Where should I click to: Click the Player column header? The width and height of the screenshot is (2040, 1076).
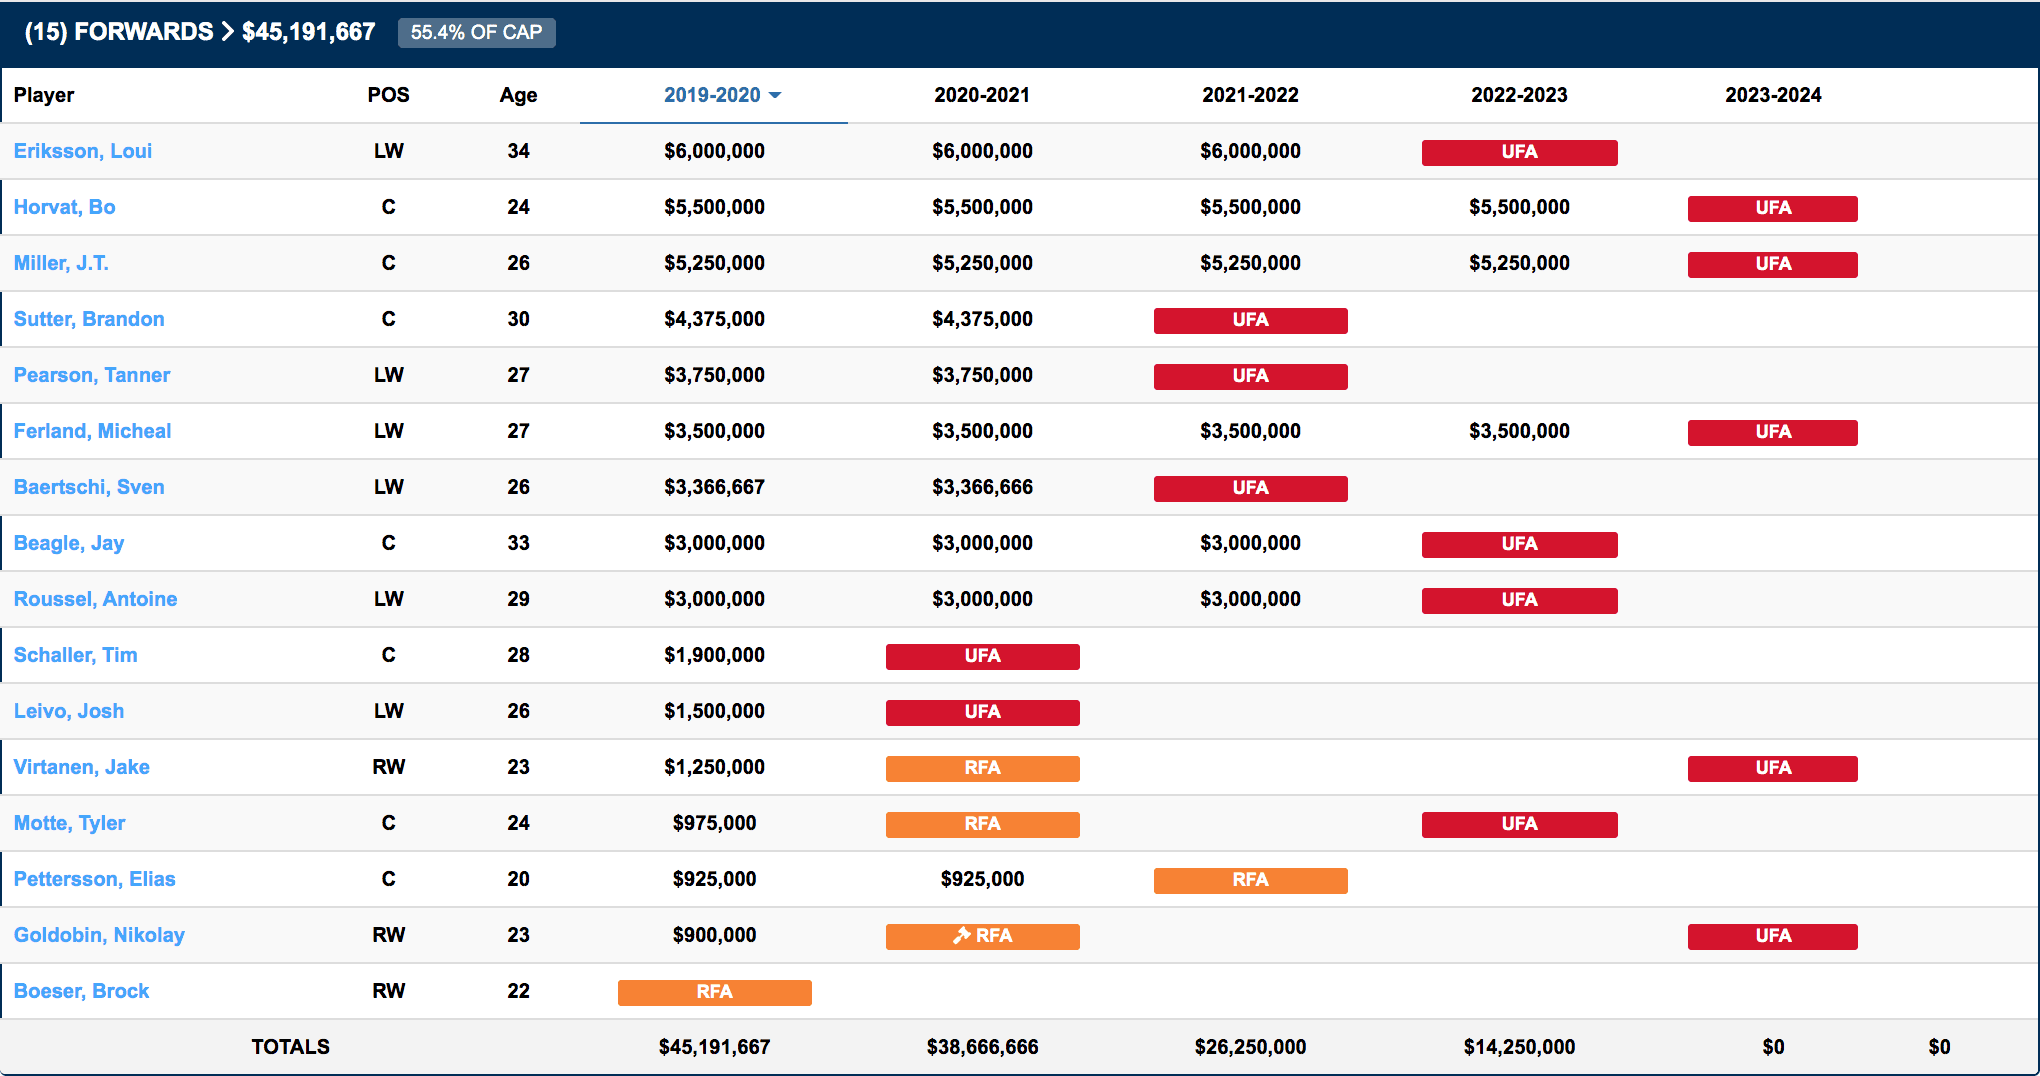coord(44,95)
